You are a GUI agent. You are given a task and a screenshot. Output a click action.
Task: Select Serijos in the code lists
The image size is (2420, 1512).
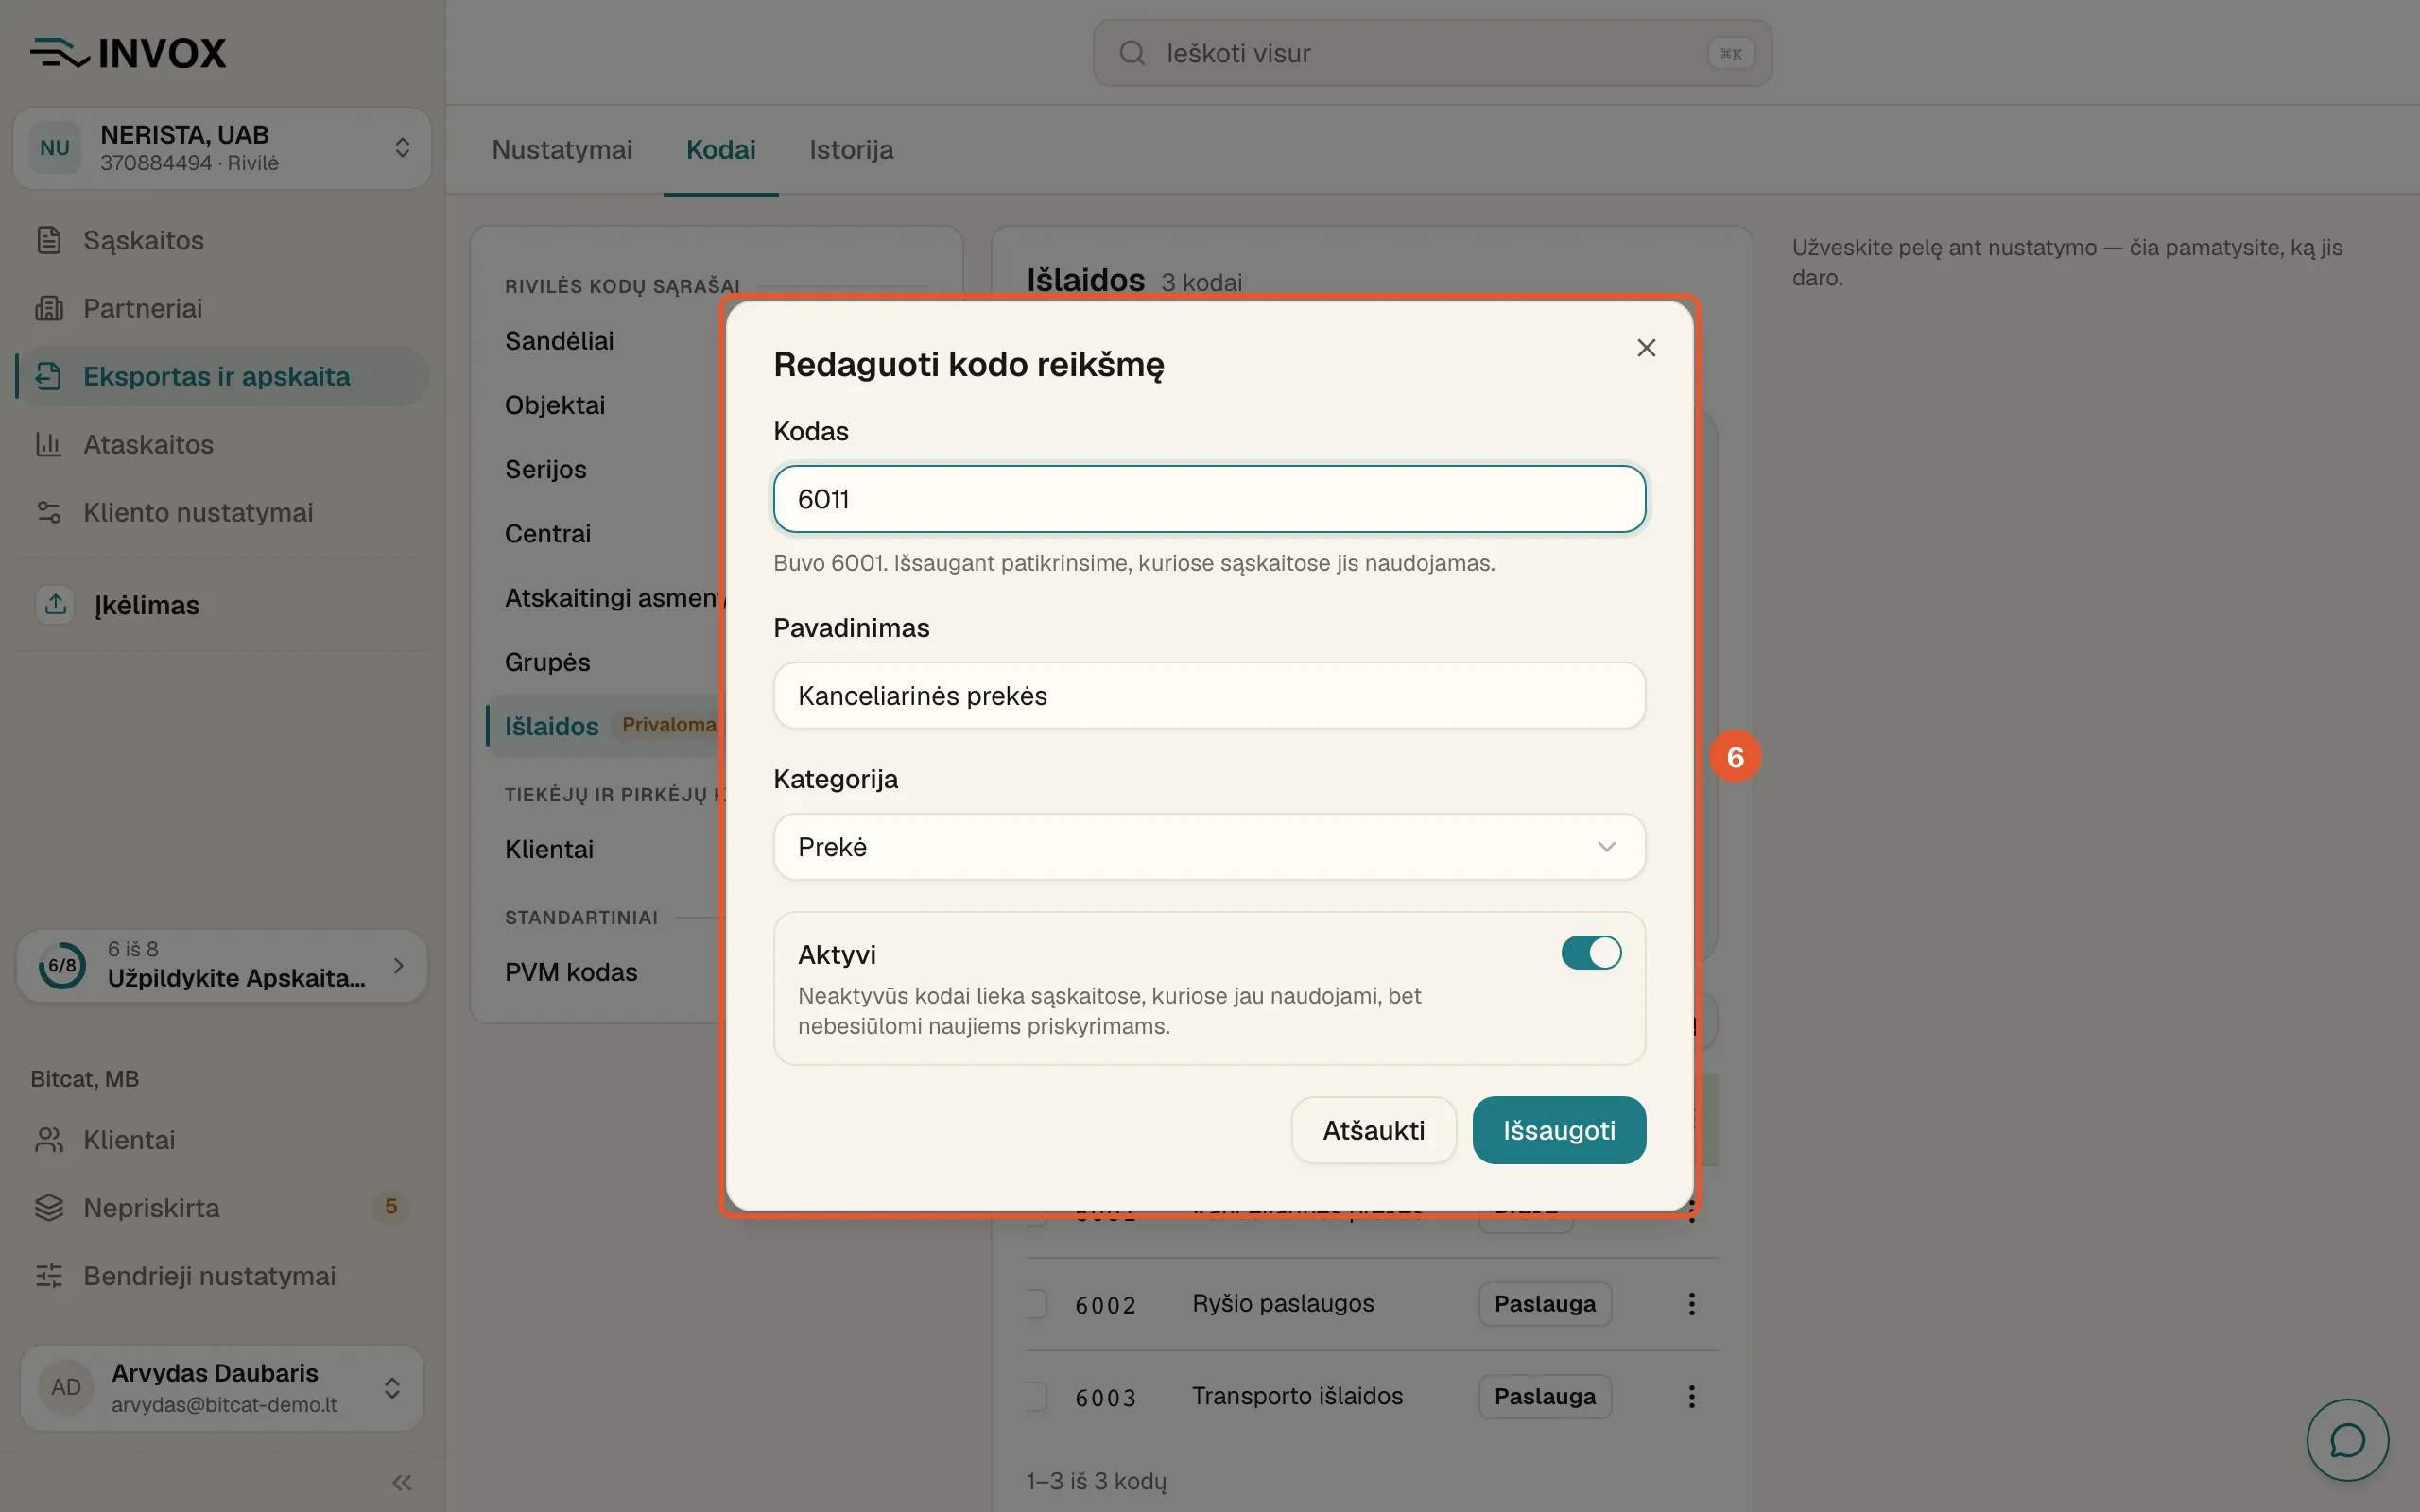click(x=546, y=469)
